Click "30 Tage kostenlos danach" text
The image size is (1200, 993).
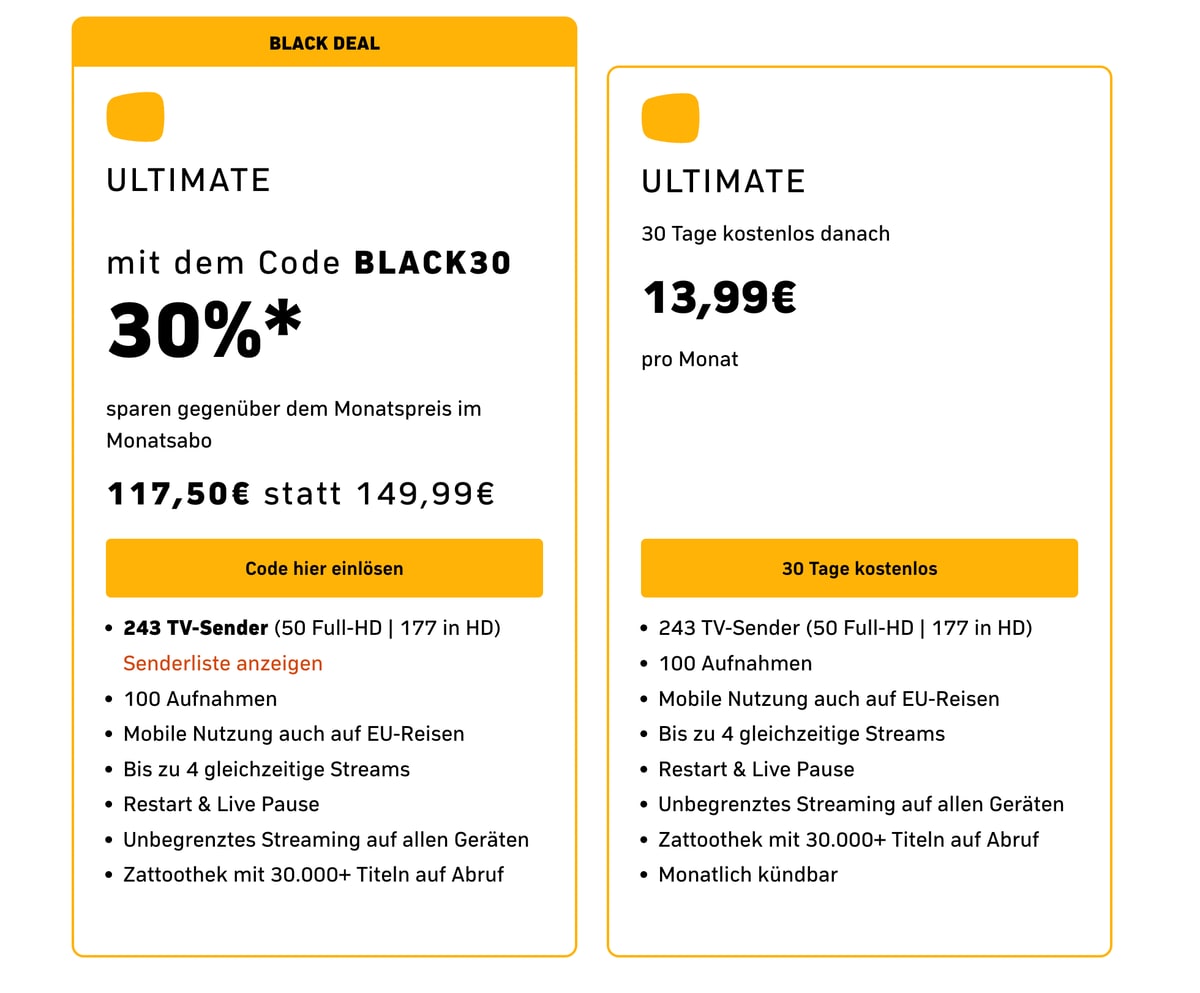click(765, 234)
